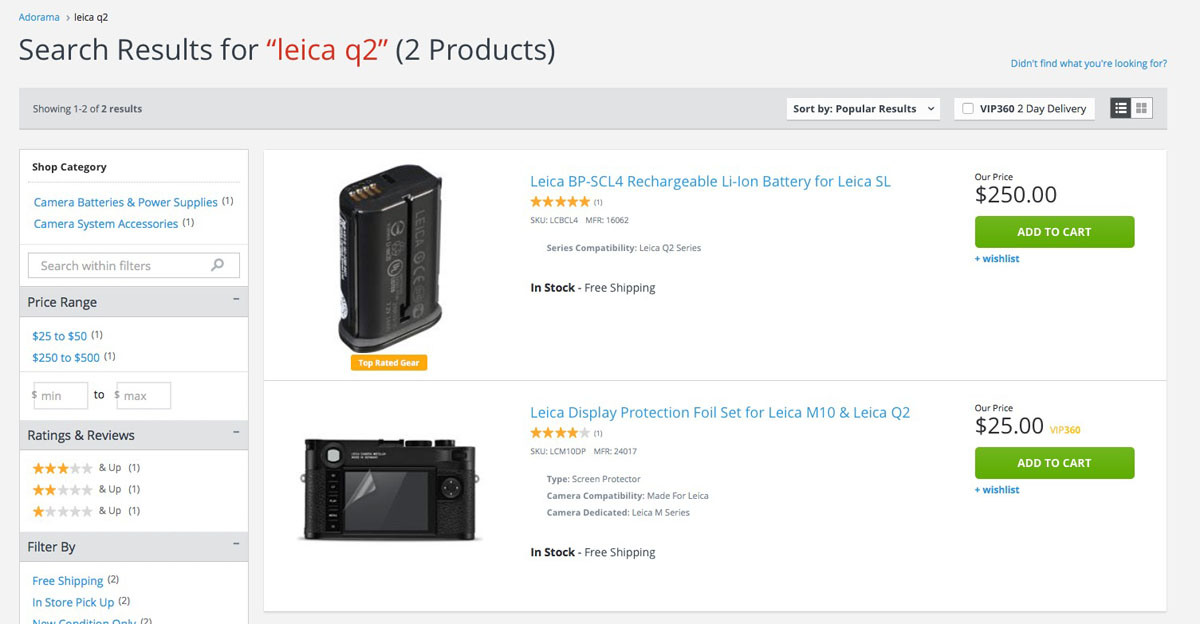Image resolution: width=1200 pixels, height=624 pixels.
Task: Collapse the Price Range filter section
Action: pos(236,300)
